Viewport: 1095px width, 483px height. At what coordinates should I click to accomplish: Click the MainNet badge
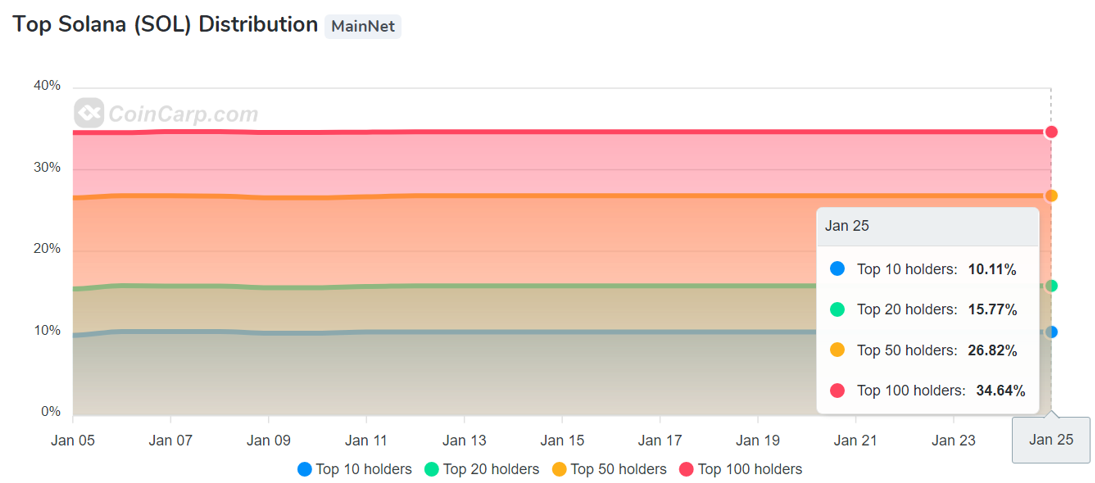coord(362,27)
